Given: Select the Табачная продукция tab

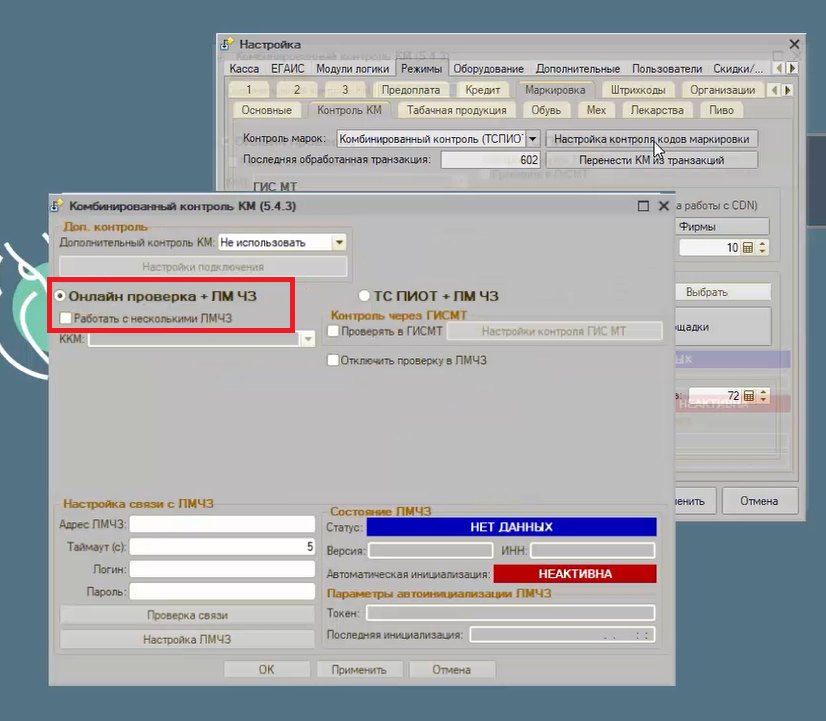Looking at the screenshot, I should (x=456, y=110).
